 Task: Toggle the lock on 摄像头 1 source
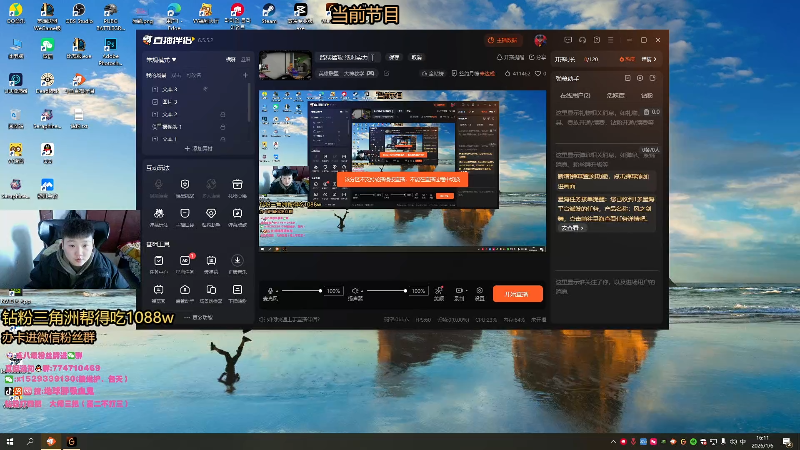tap(222, 127)
